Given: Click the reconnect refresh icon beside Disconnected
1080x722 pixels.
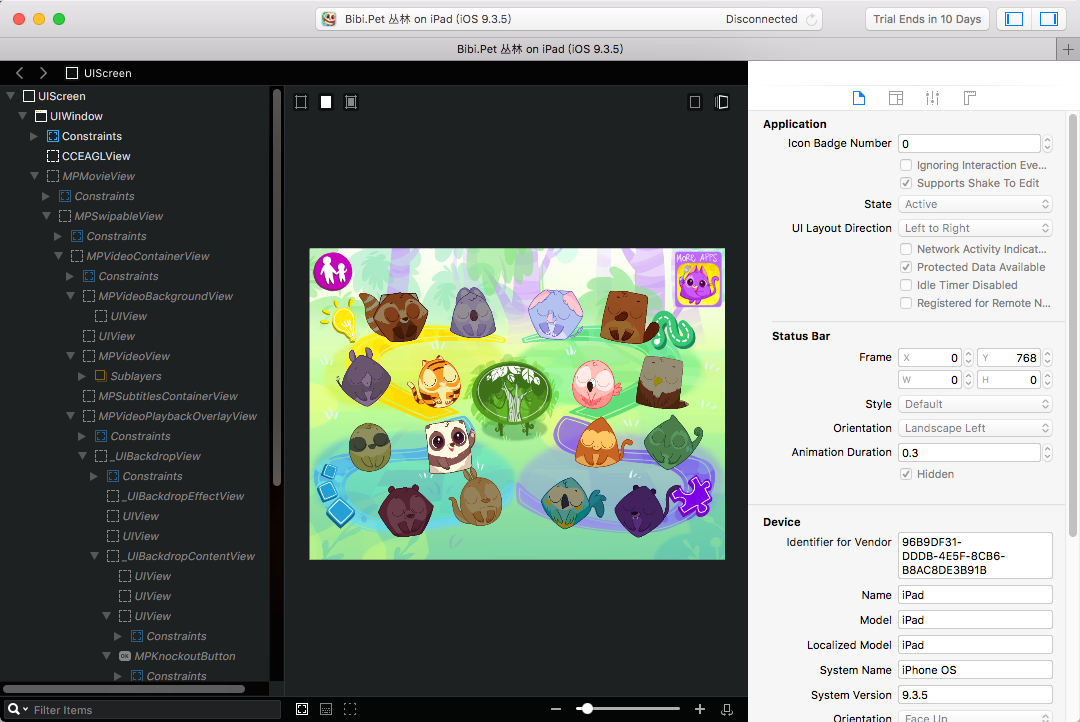Looking at the screenshot, I should pos(811,19).
